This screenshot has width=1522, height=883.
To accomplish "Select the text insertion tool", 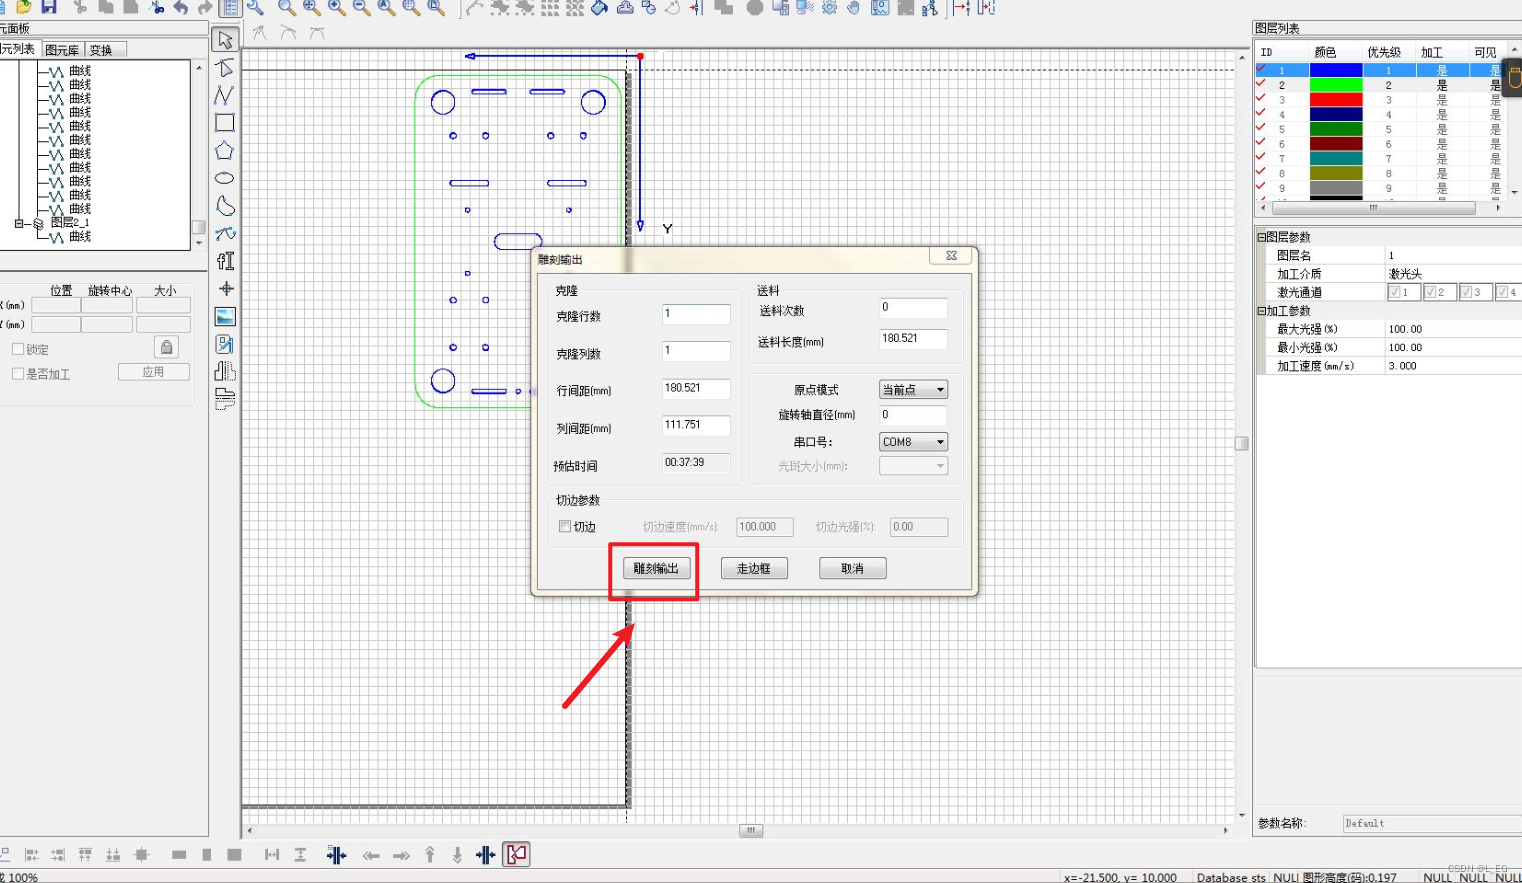I will click(225, 261).
